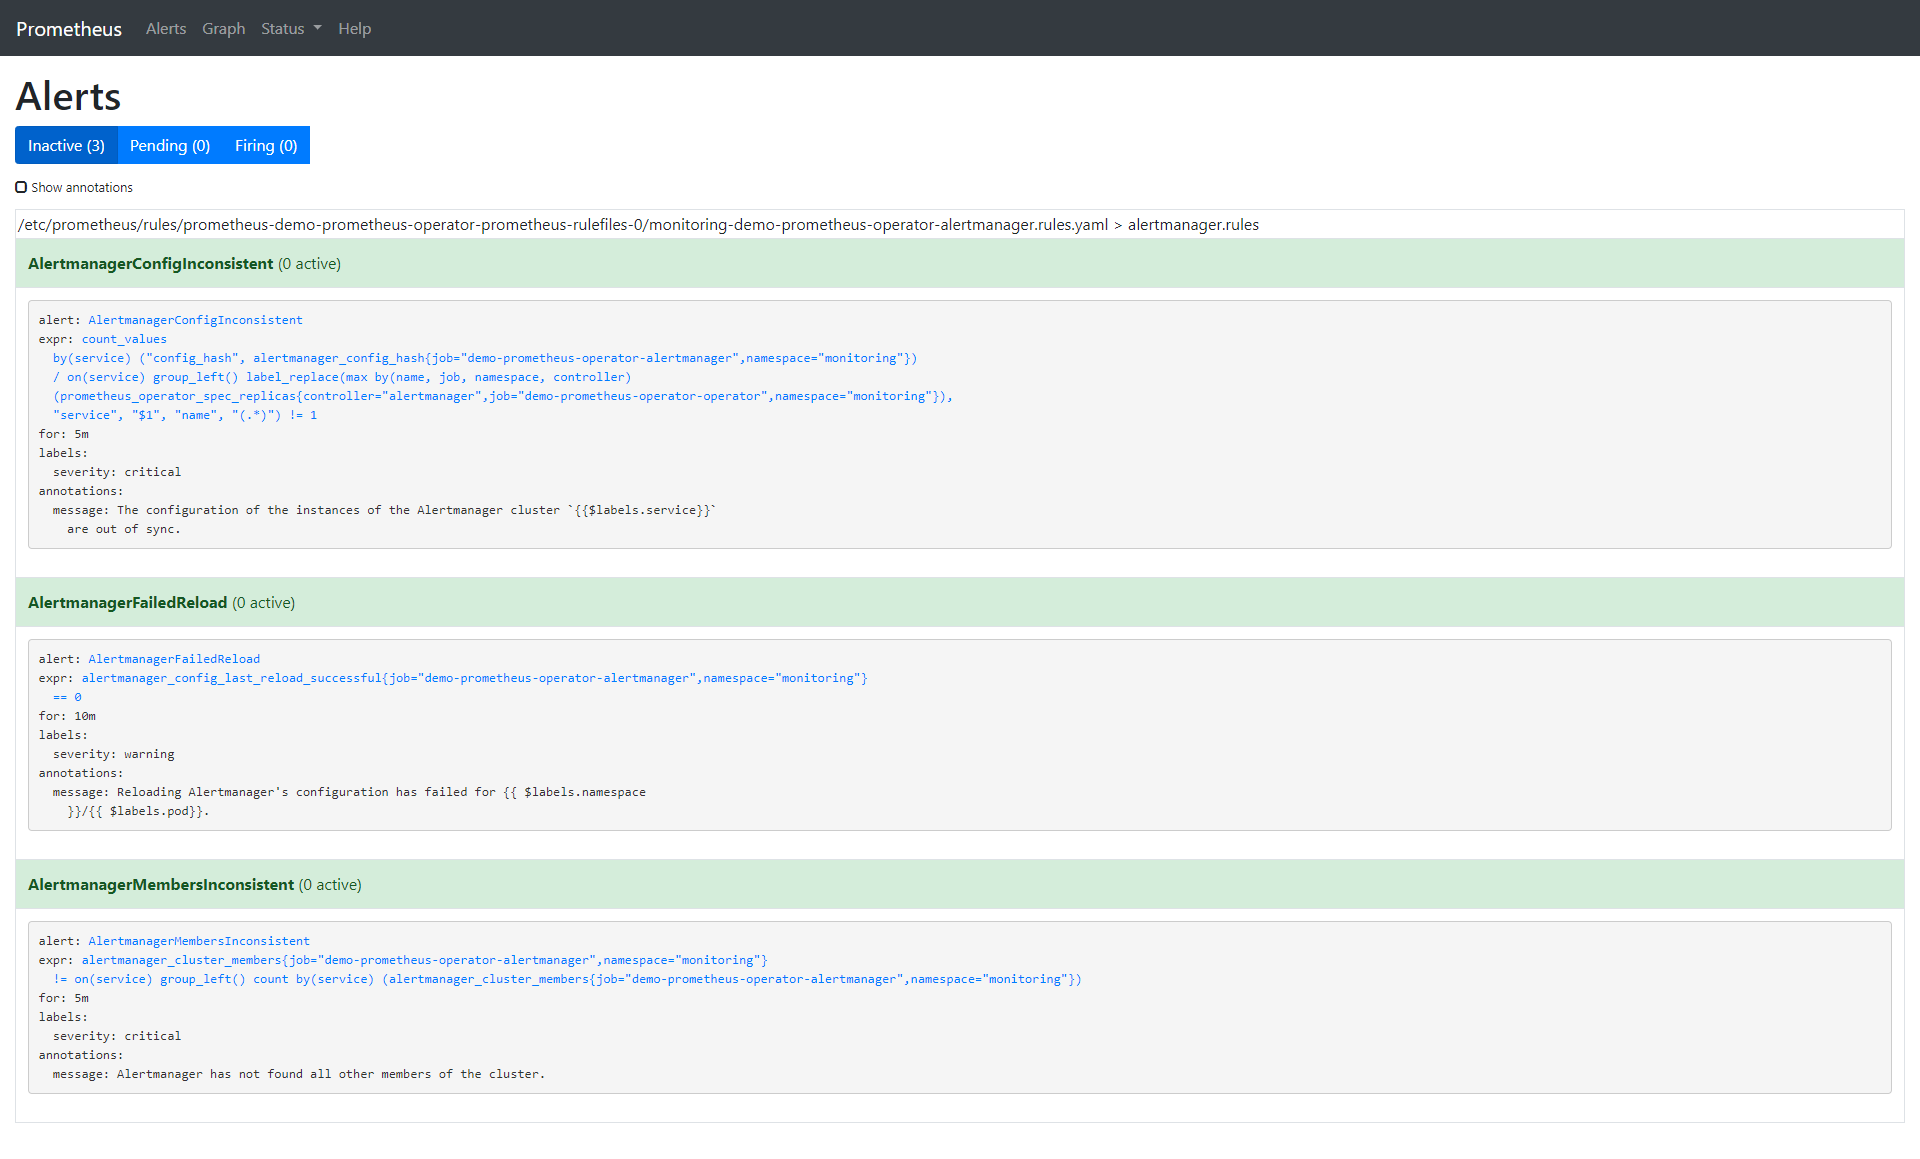The height and width of the screenshot is (1159, 1920).
Task: Collapse the AlertmanagerMembersInconsistent alert header
Action: (161, 884)
